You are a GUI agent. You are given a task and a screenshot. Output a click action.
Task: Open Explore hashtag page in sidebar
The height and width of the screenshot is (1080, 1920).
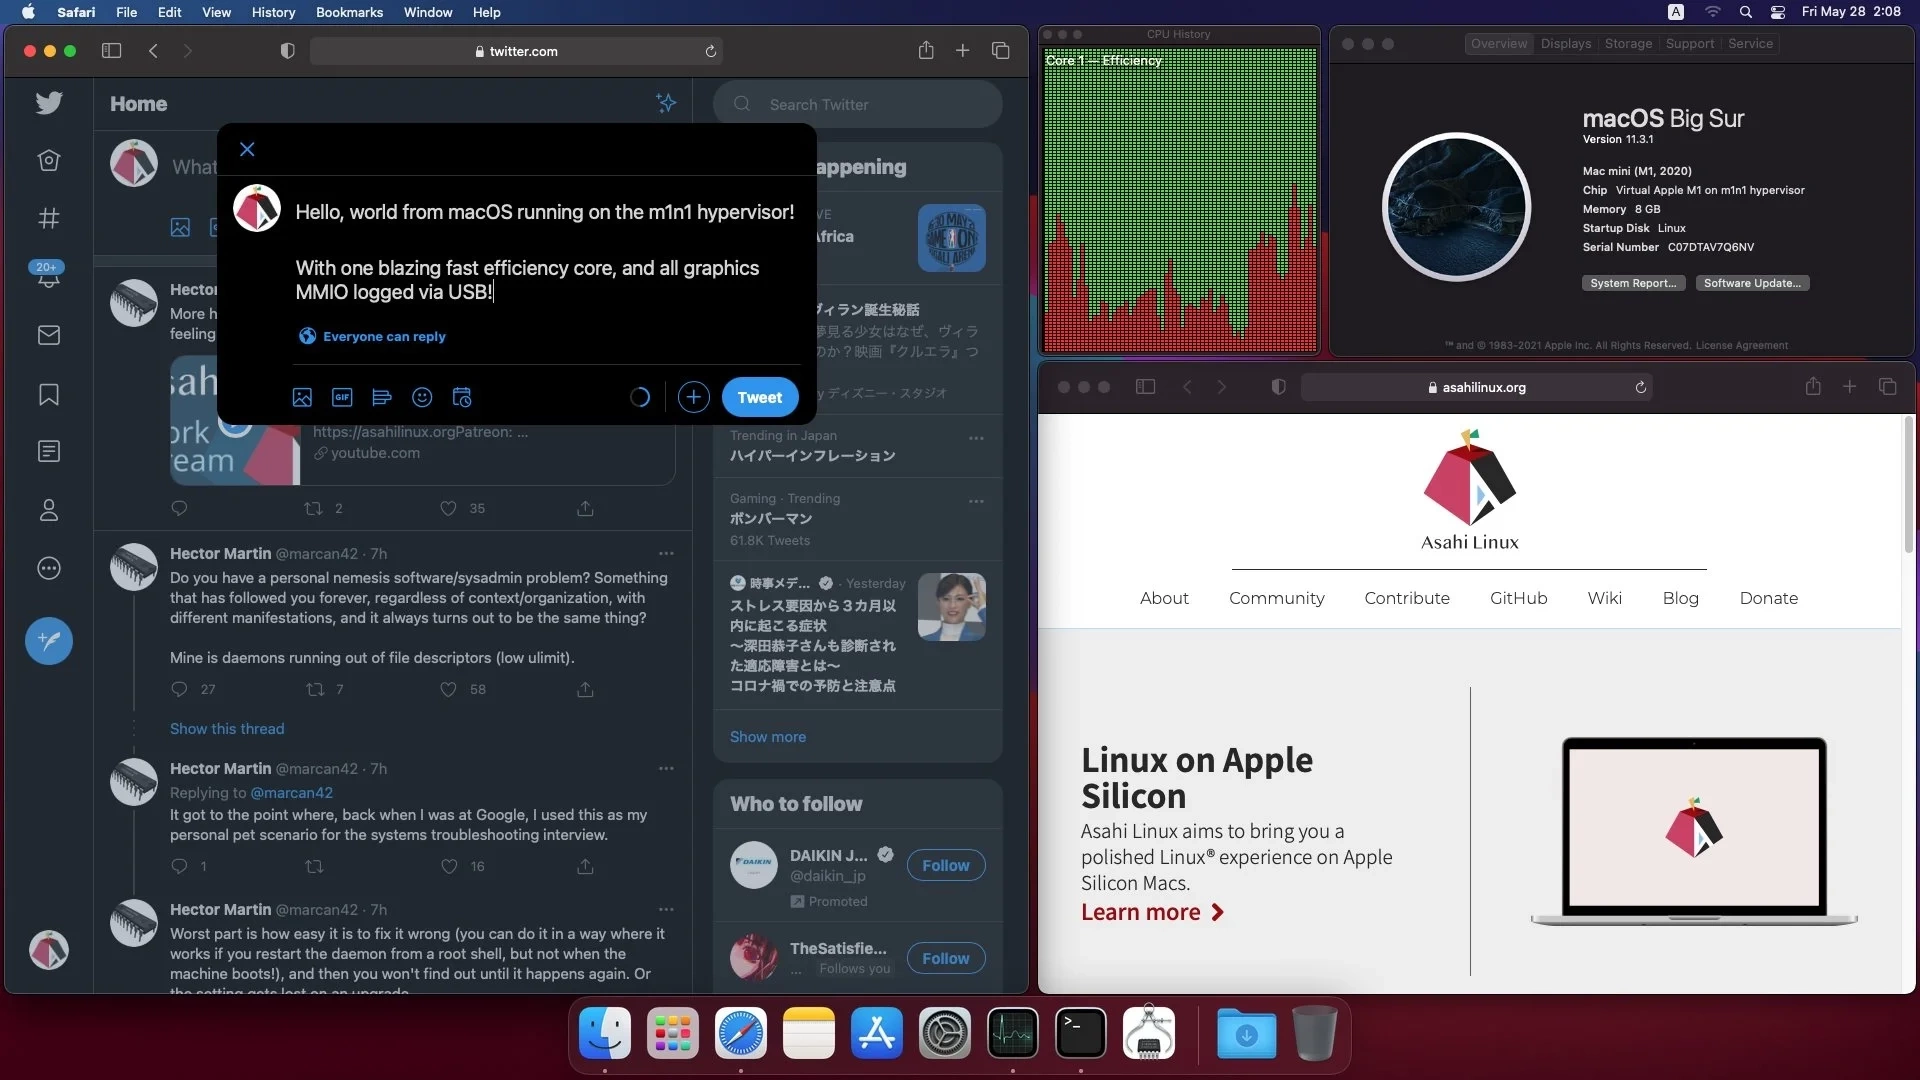[48, 218]
